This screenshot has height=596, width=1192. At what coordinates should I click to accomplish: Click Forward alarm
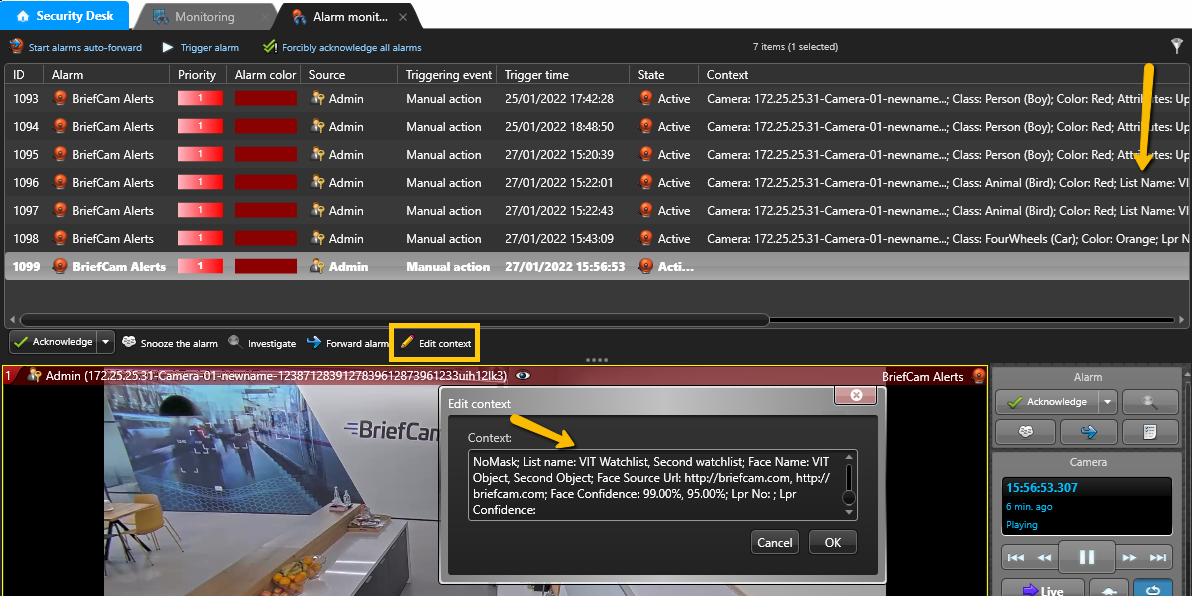pyautogui.click(x=347, y=344)
